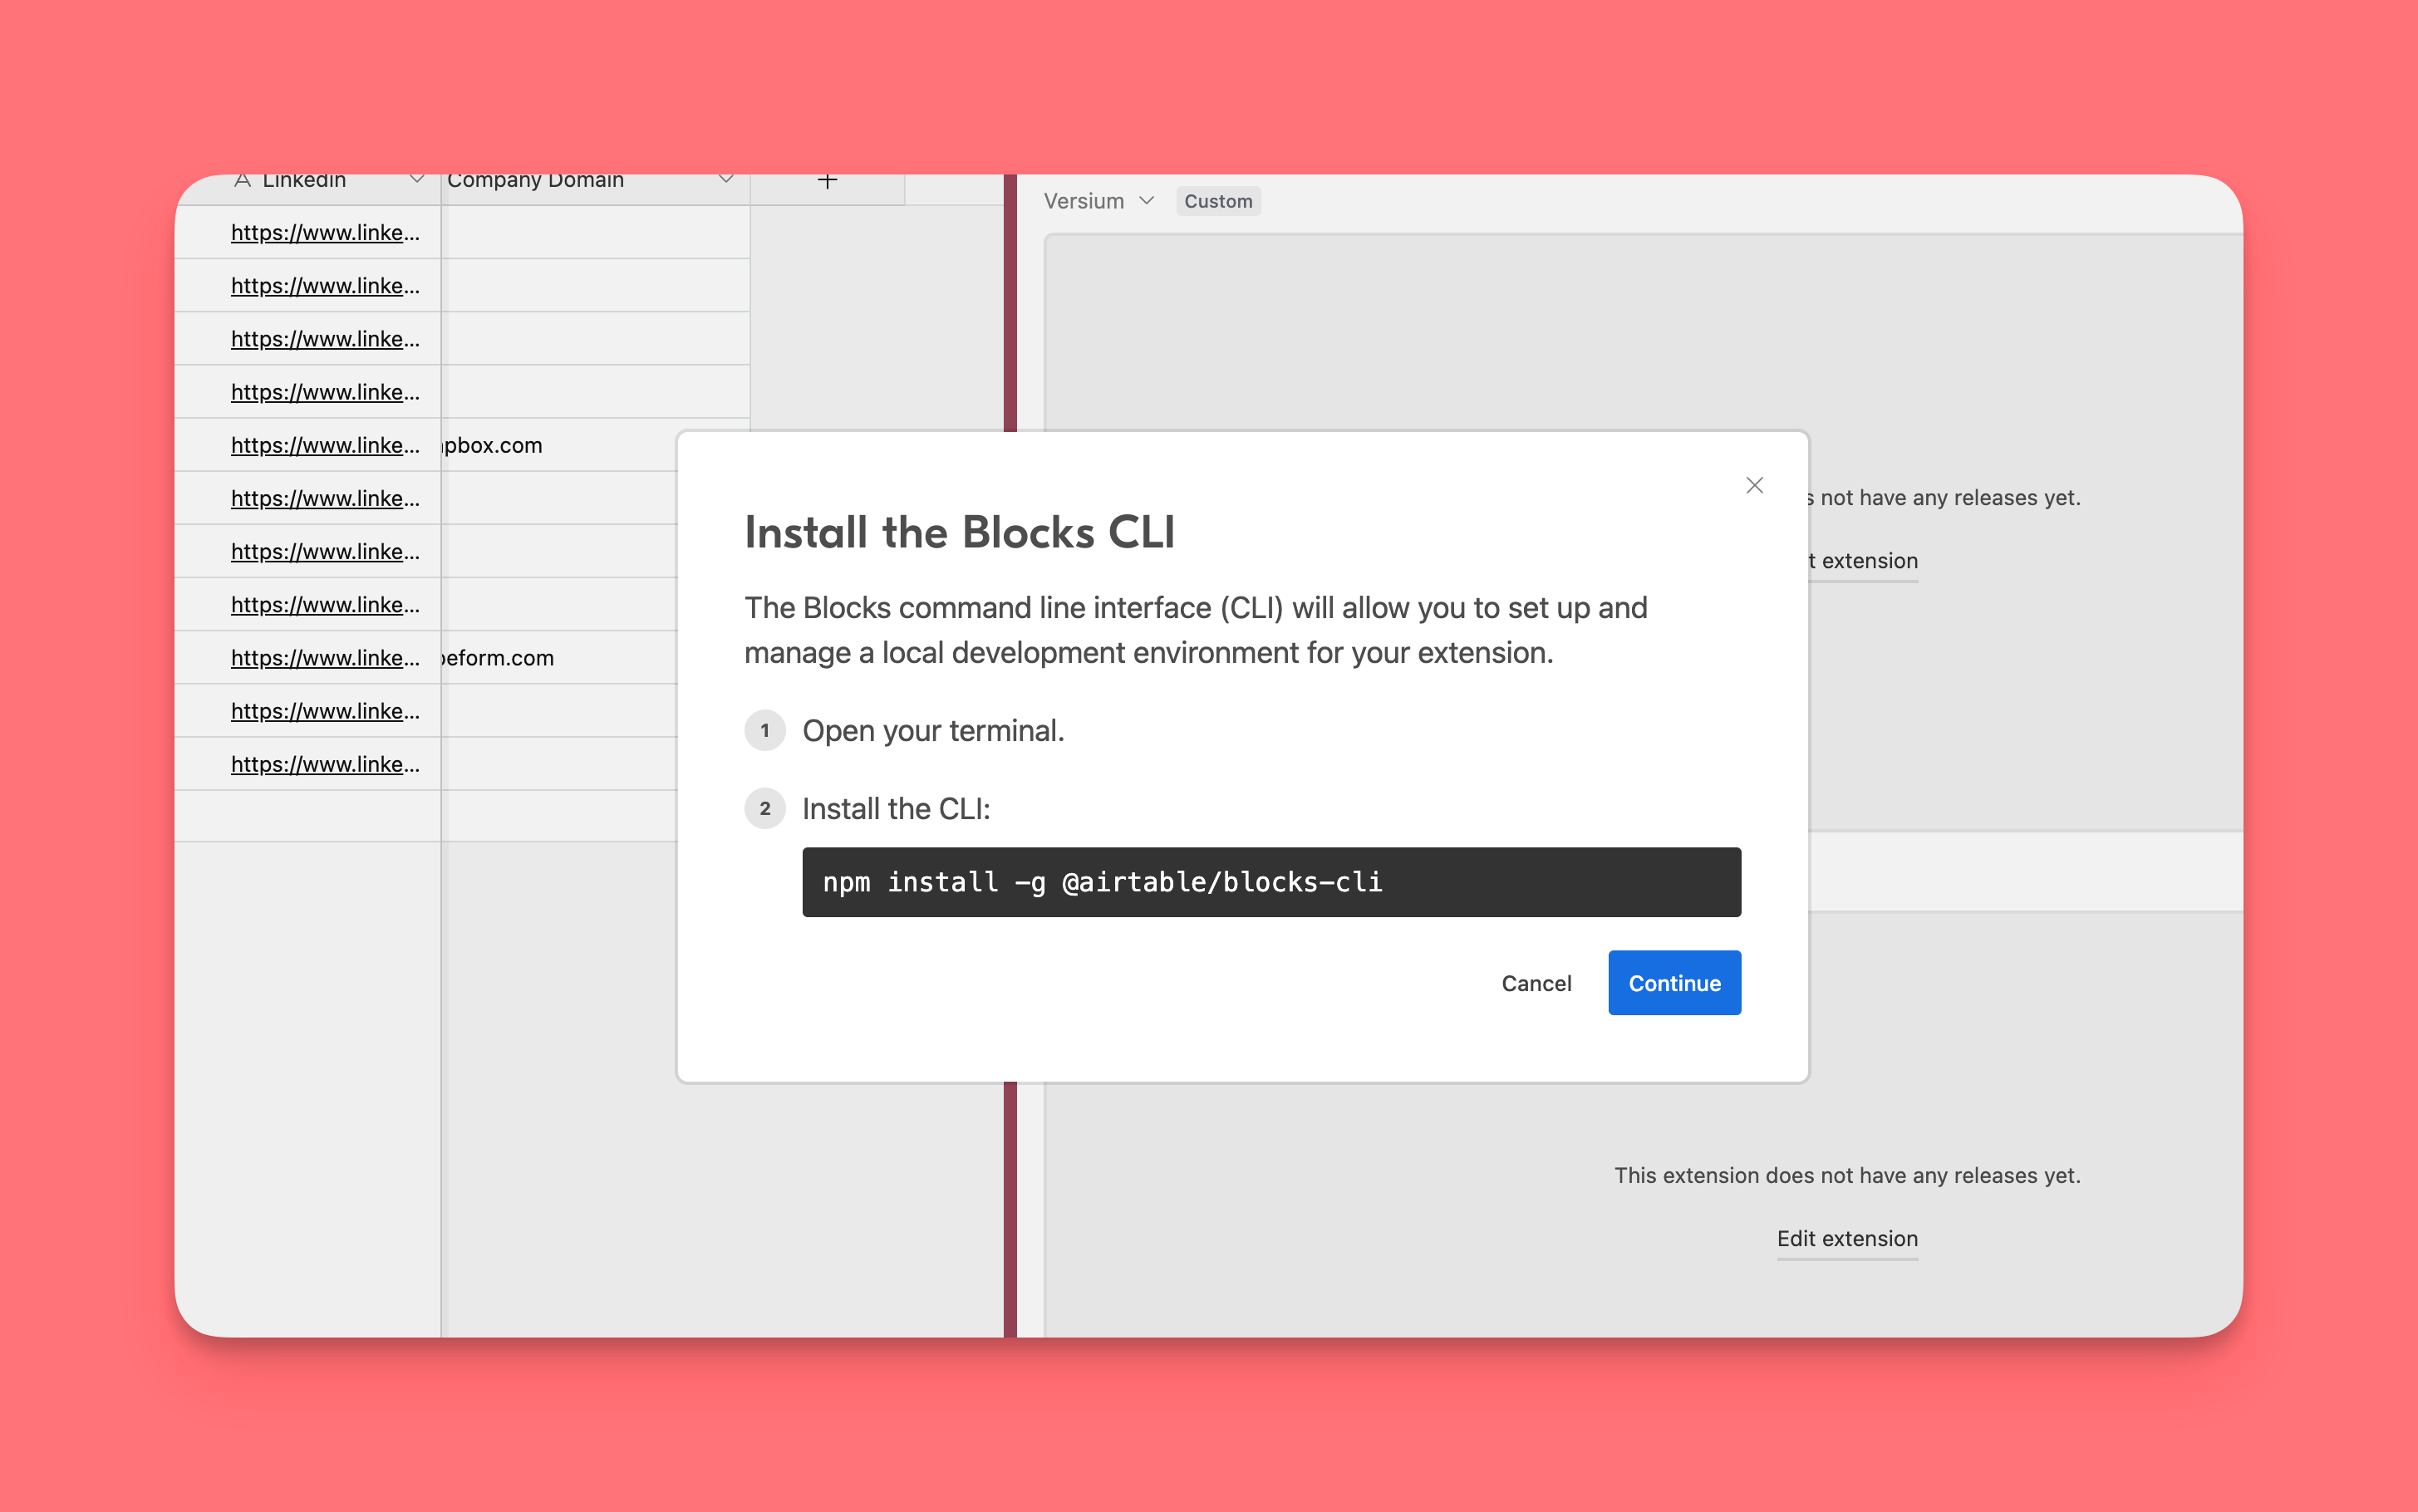Expand the Versium extension menu chevron

tap(1147, 201)
